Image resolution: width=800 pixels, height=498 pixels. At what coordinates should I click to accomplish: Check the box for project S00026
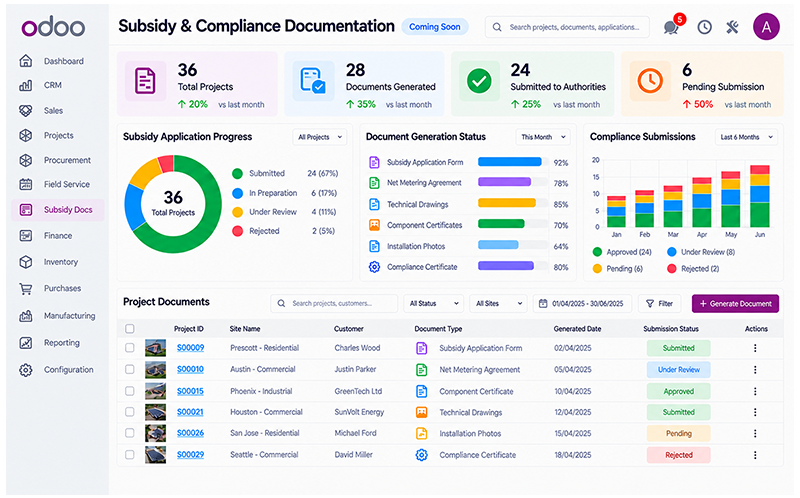[x=130, y=433]
